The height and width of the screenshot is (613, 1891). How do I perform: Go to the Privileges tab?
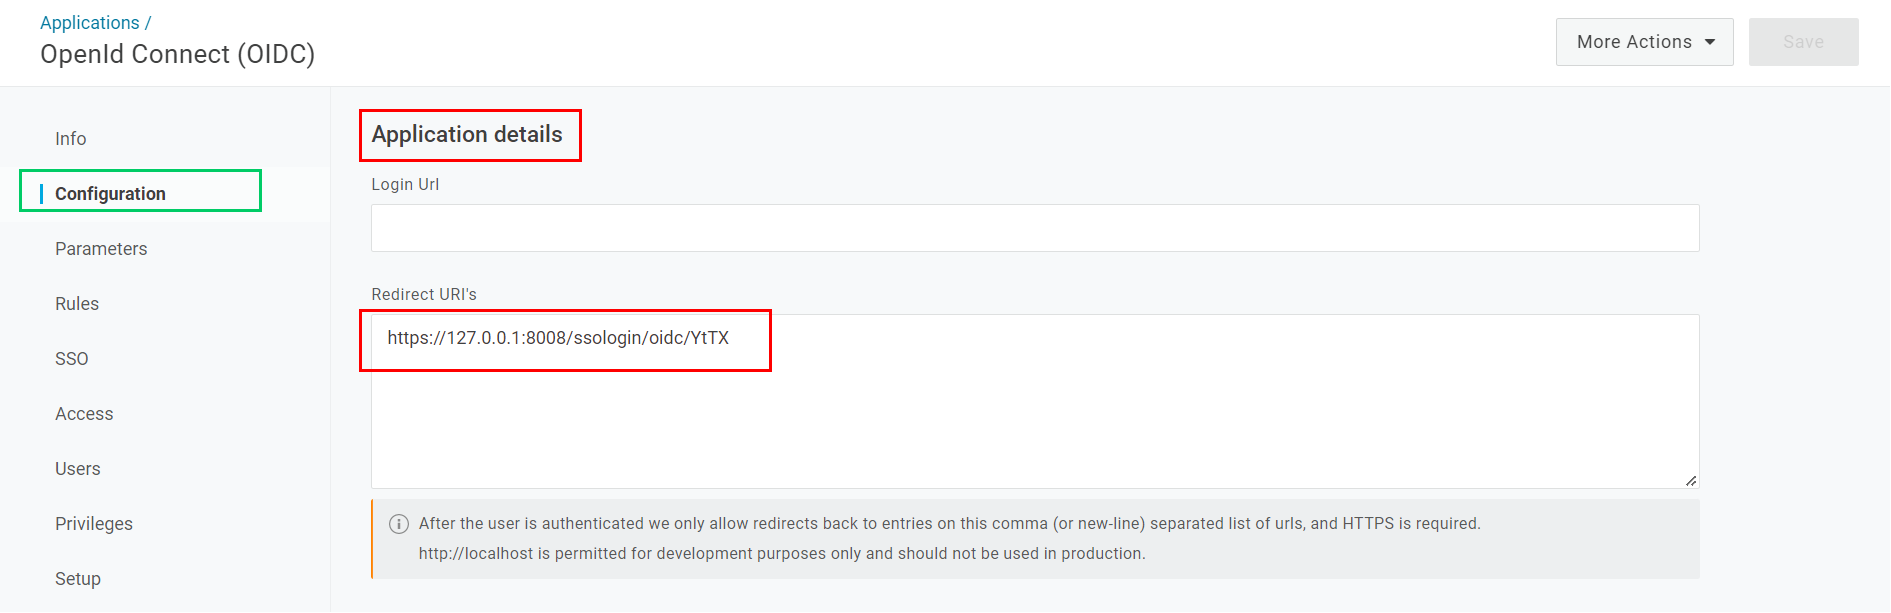94,524
